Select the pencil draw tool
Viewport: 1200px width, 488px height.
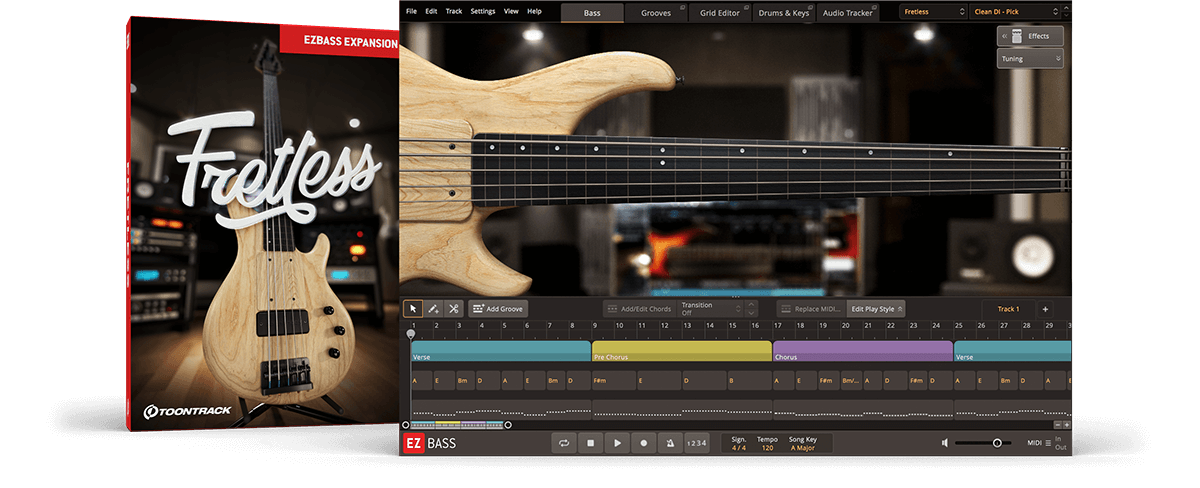click(x=433, y=309)
